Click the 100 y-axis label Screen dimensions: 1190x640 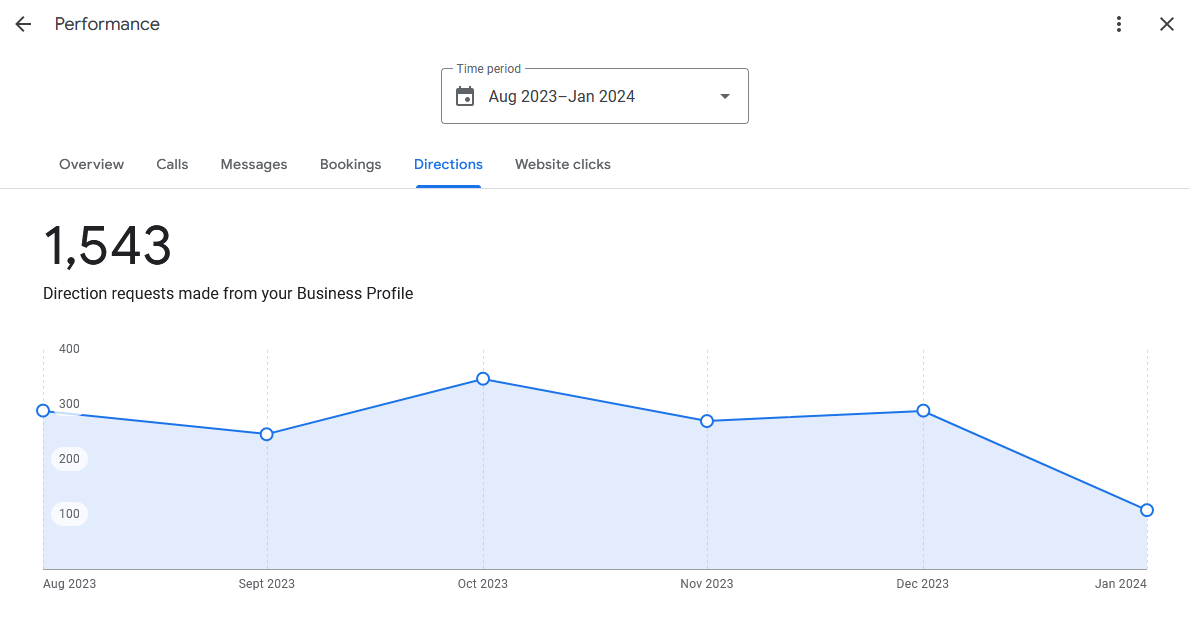[x=69, y=514]
